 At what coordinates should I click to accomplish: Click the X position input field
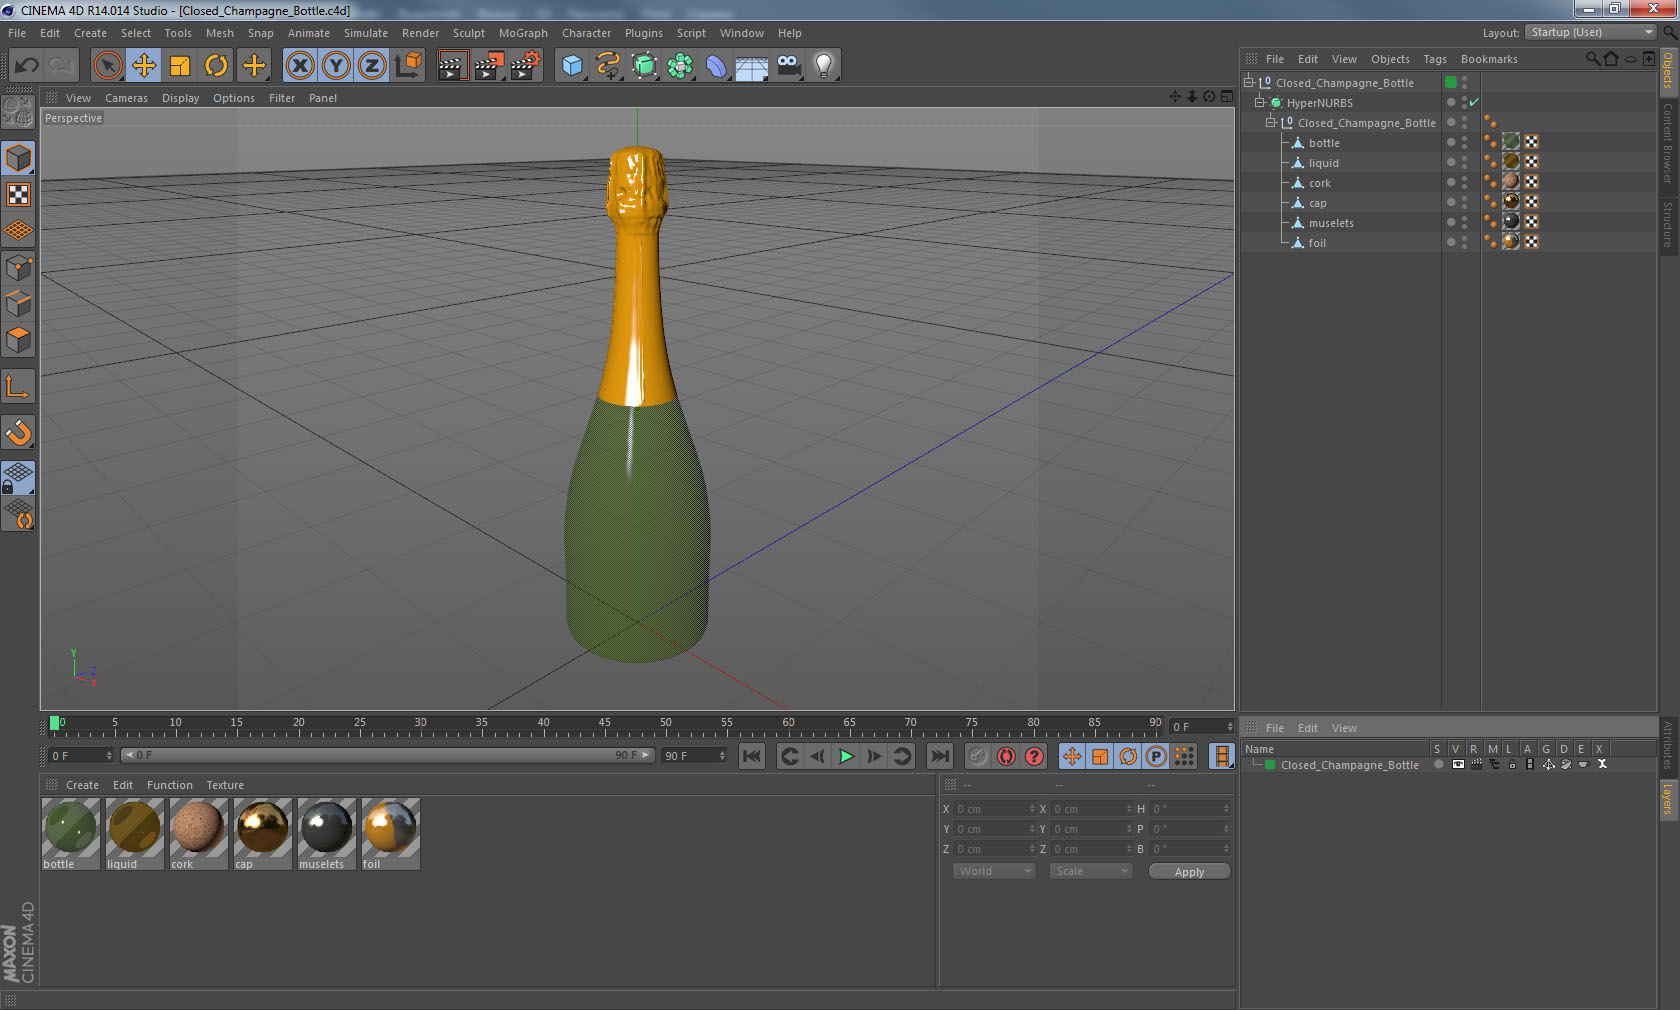pos(994,809)
